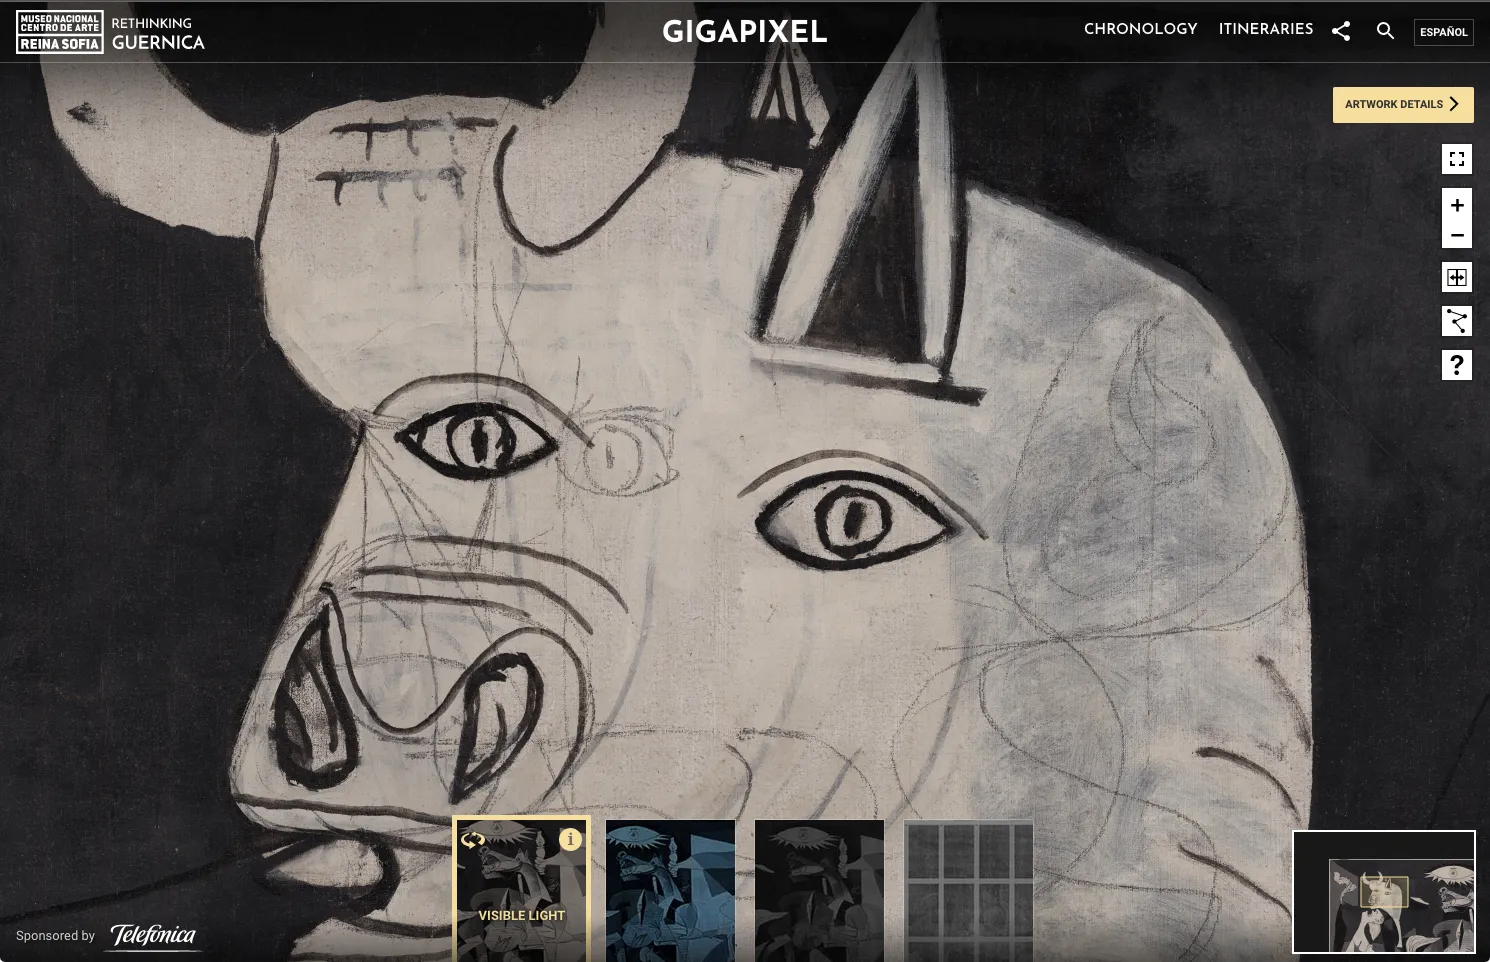Open the Itineraries section
1490x962 pixels.
pos(1266,29)
